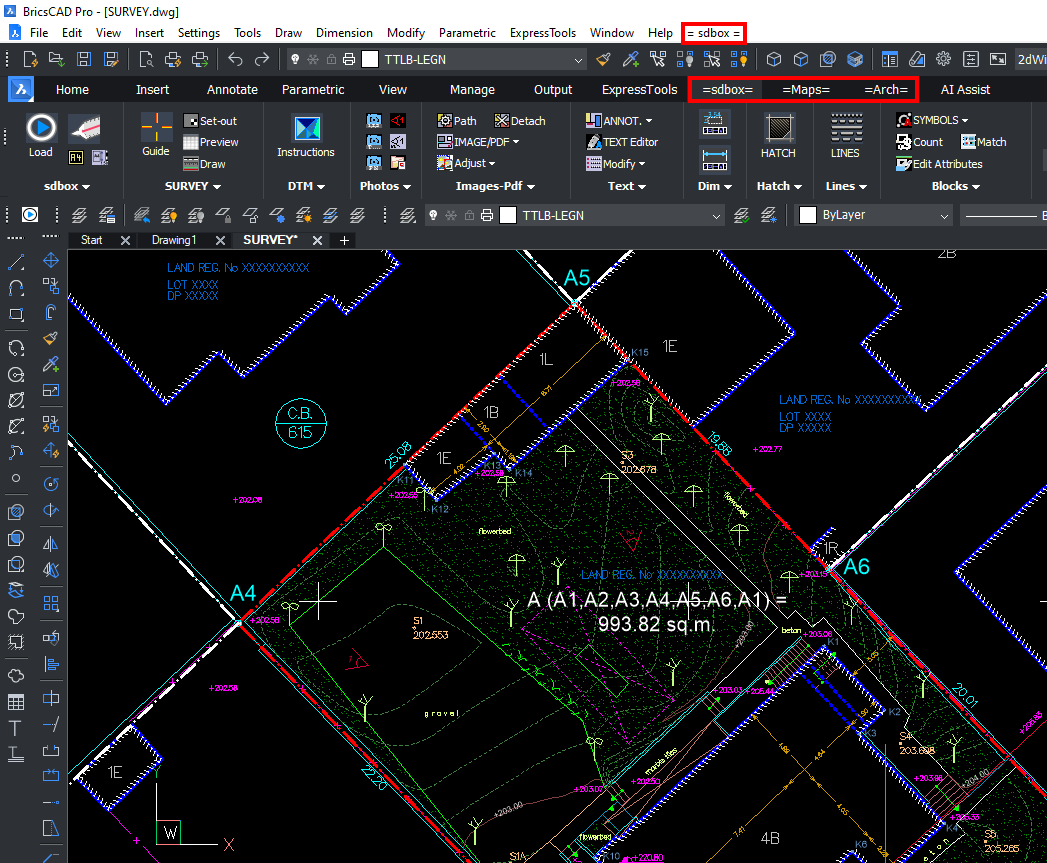Screen dimensions: 1047x863
Task: Open the Dimension menu
Action: pyautogui.click(x=344, y=33)
